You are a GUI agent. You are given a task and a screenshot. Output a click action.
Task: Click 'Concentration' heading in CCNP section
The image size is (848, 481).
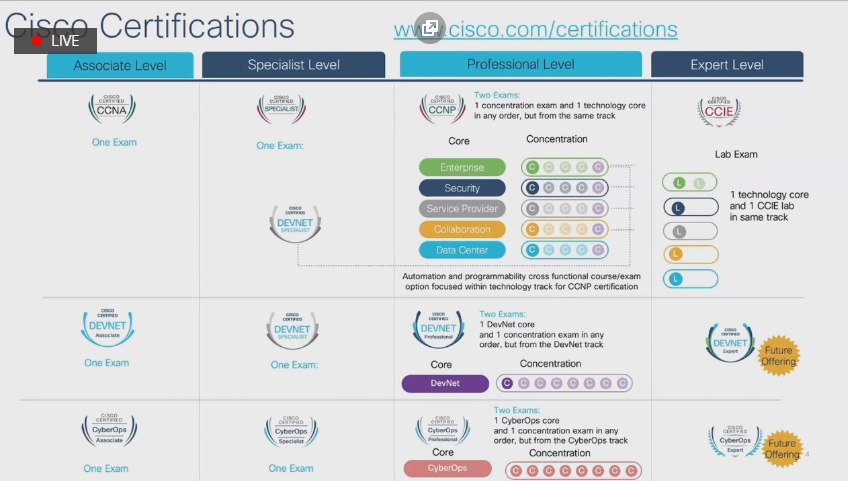557,139
